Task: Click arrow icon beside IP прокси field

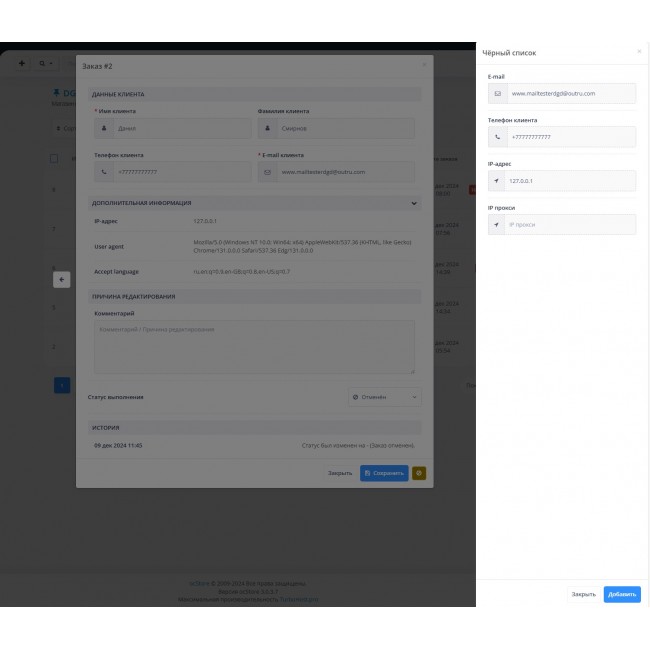Action: 497,225
